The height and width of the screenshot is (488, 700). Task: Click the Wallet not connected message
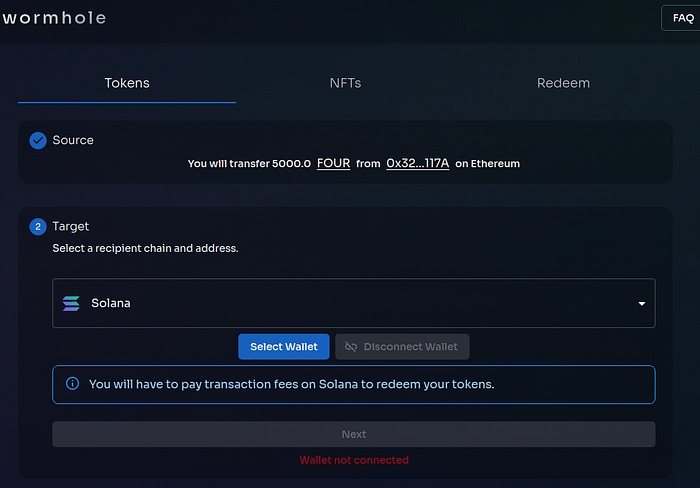pyautogui.click(x=353, y=460)
